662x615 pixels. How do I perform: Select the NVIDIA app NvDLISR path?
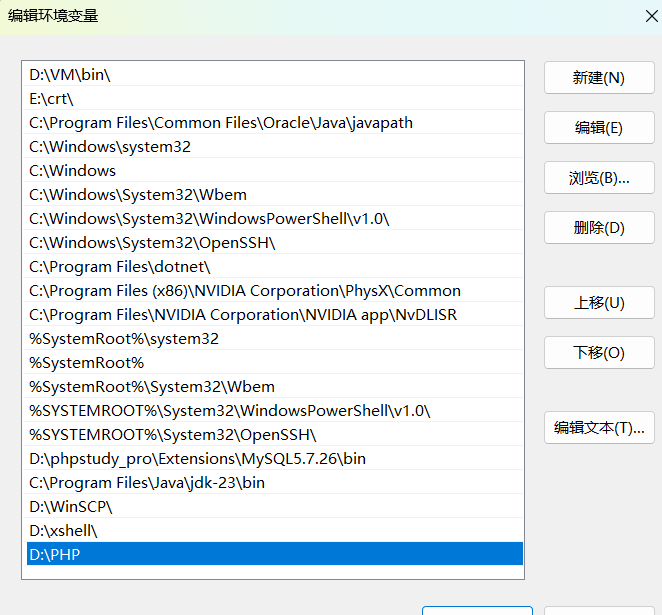pos(243,315)
